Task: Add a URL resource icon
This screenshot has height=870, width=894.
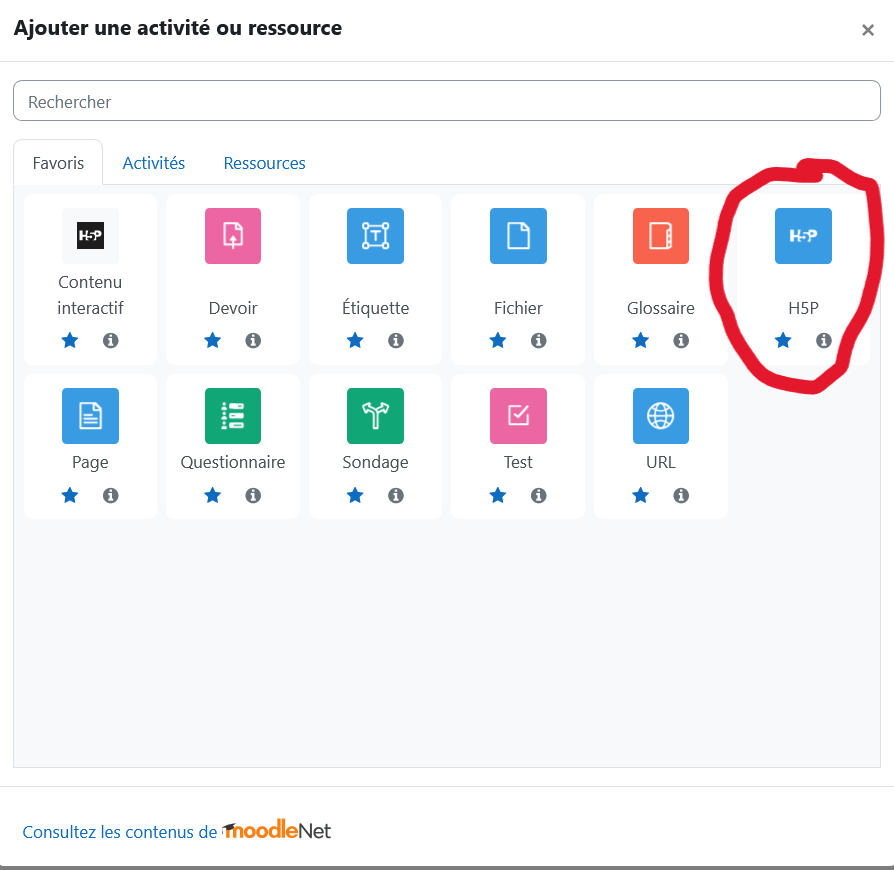Action: click(661, 416)
